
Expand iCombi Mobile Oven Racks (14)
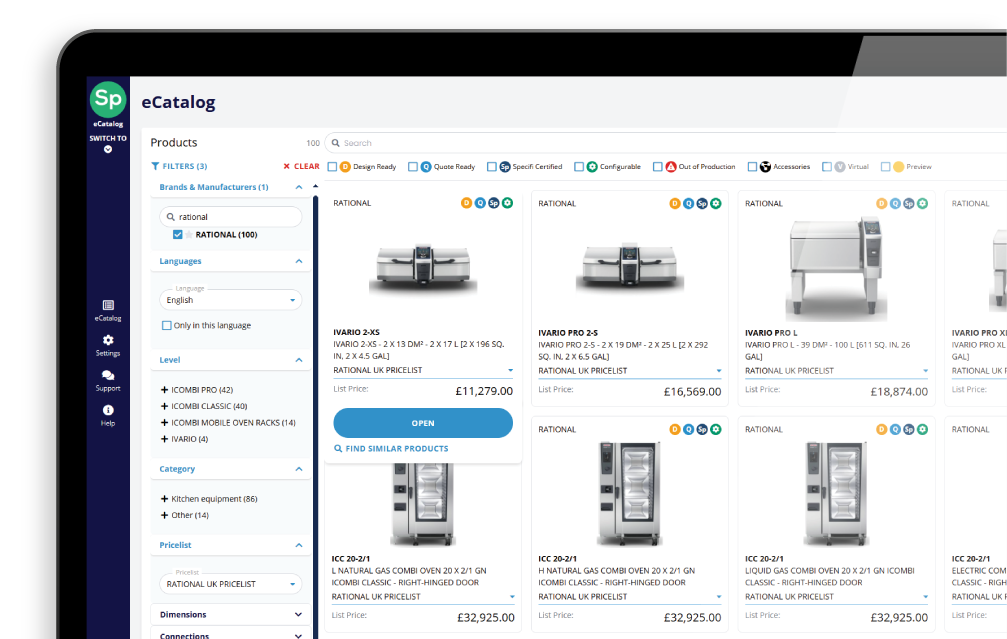coord(164,423)
